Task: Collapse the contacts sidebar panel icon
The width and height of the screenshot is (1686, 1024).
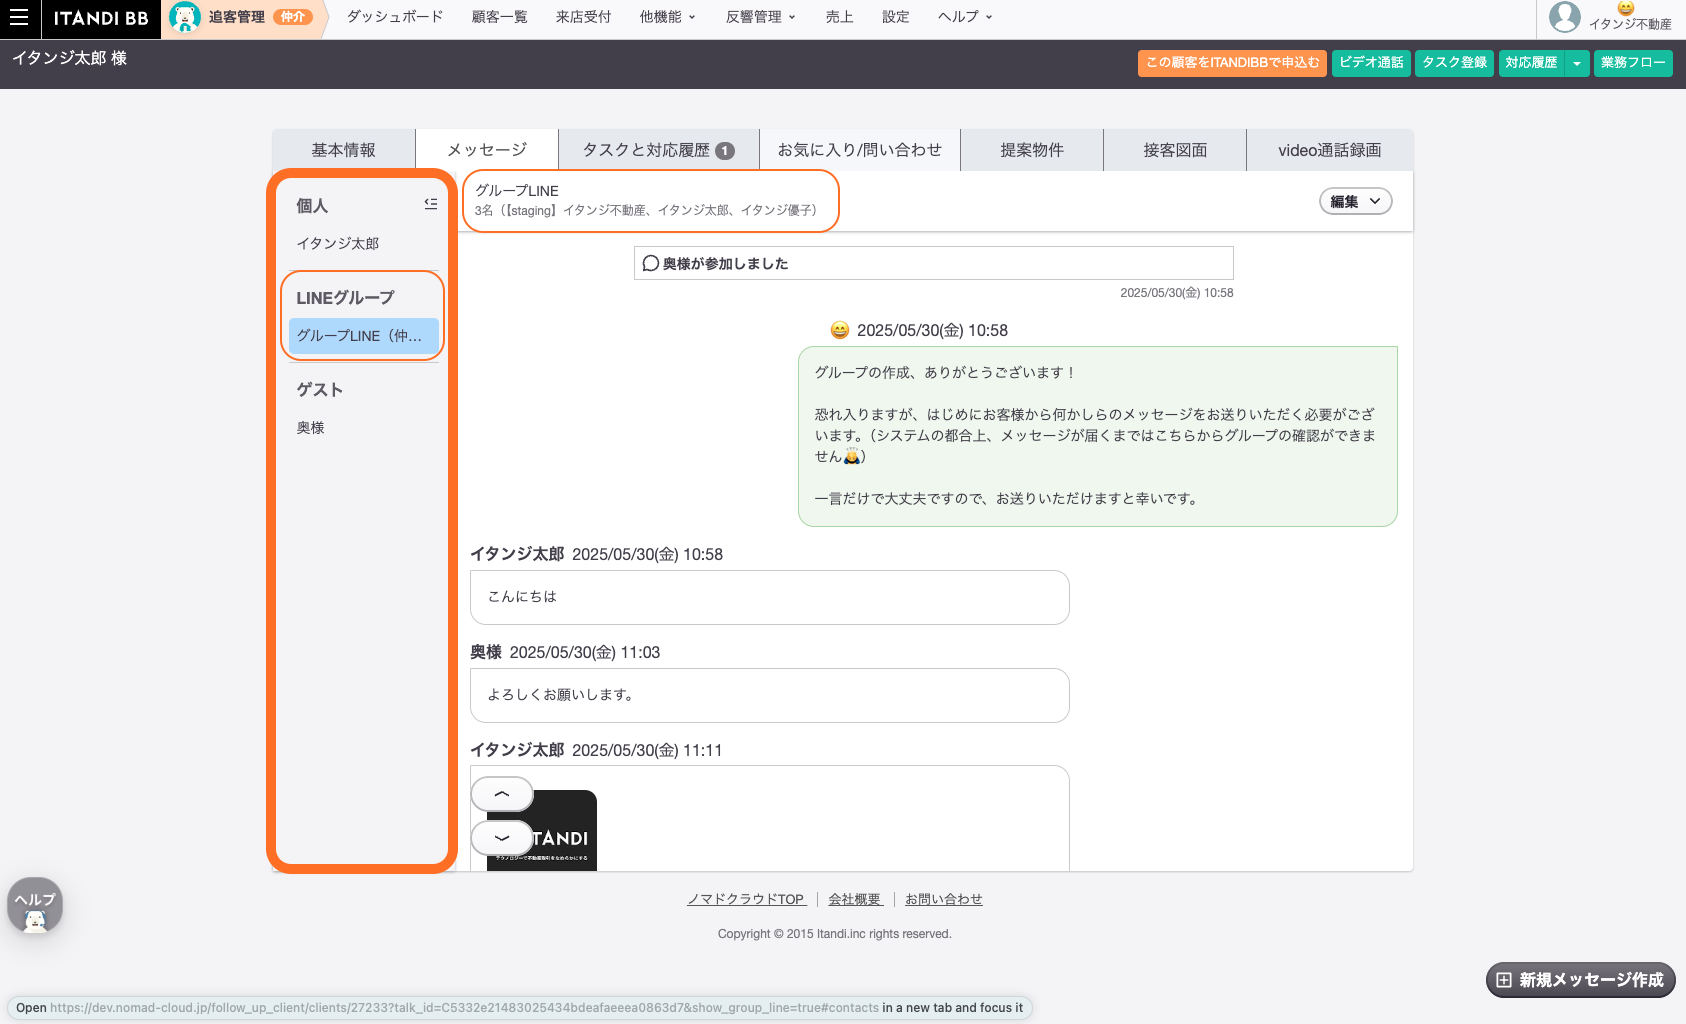Action: point(431,203)
